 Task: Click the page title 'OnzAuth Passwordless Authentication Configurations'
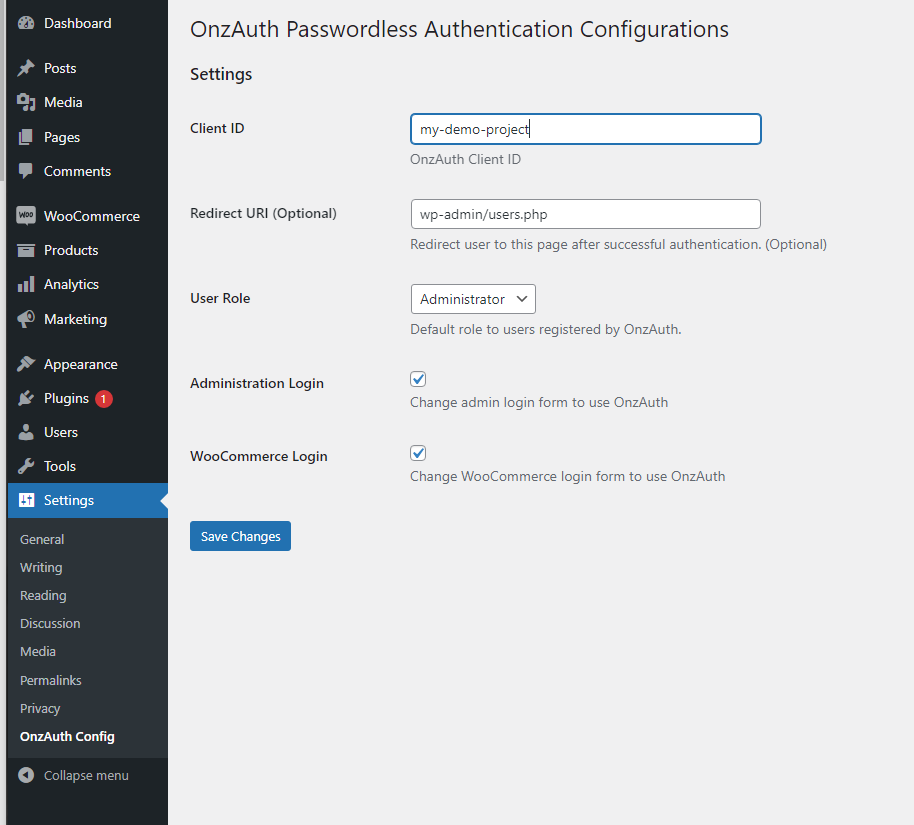pos(459,29)
